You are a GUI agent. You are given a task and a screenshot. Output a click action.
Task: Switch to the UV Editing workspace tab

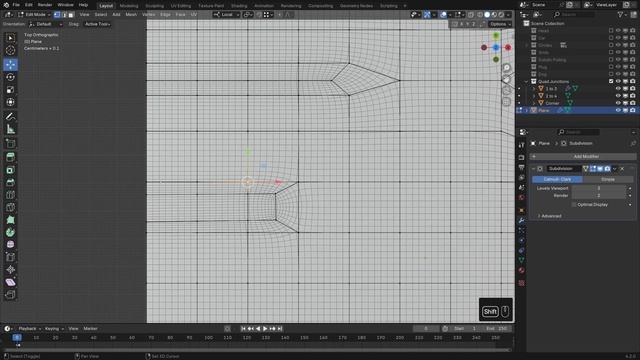coord(181,6)
